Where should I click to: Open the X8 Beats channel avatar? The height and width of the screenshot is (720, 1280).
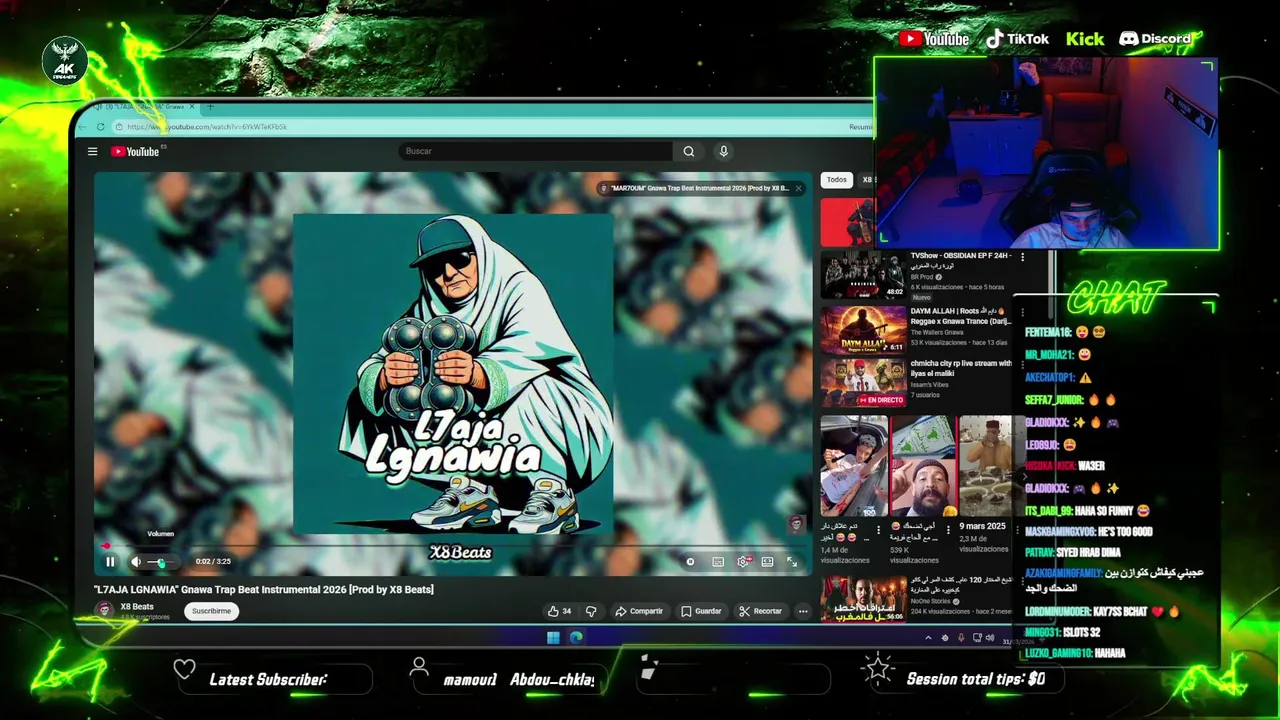(x=104, y=610)
